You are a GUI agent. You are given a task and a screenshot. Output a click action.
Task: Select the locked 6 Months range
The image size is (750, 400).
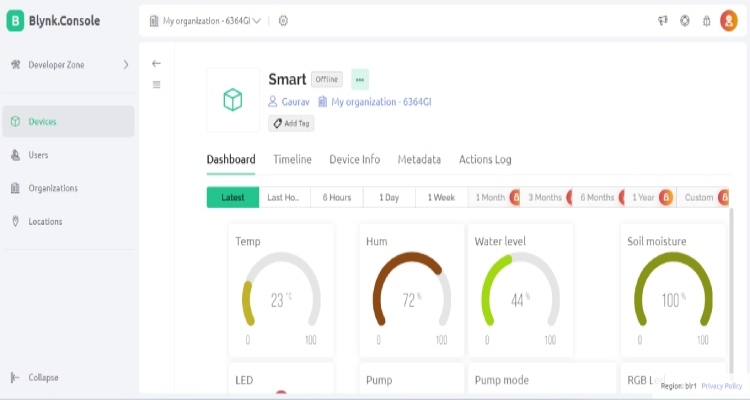coord(598,197)
